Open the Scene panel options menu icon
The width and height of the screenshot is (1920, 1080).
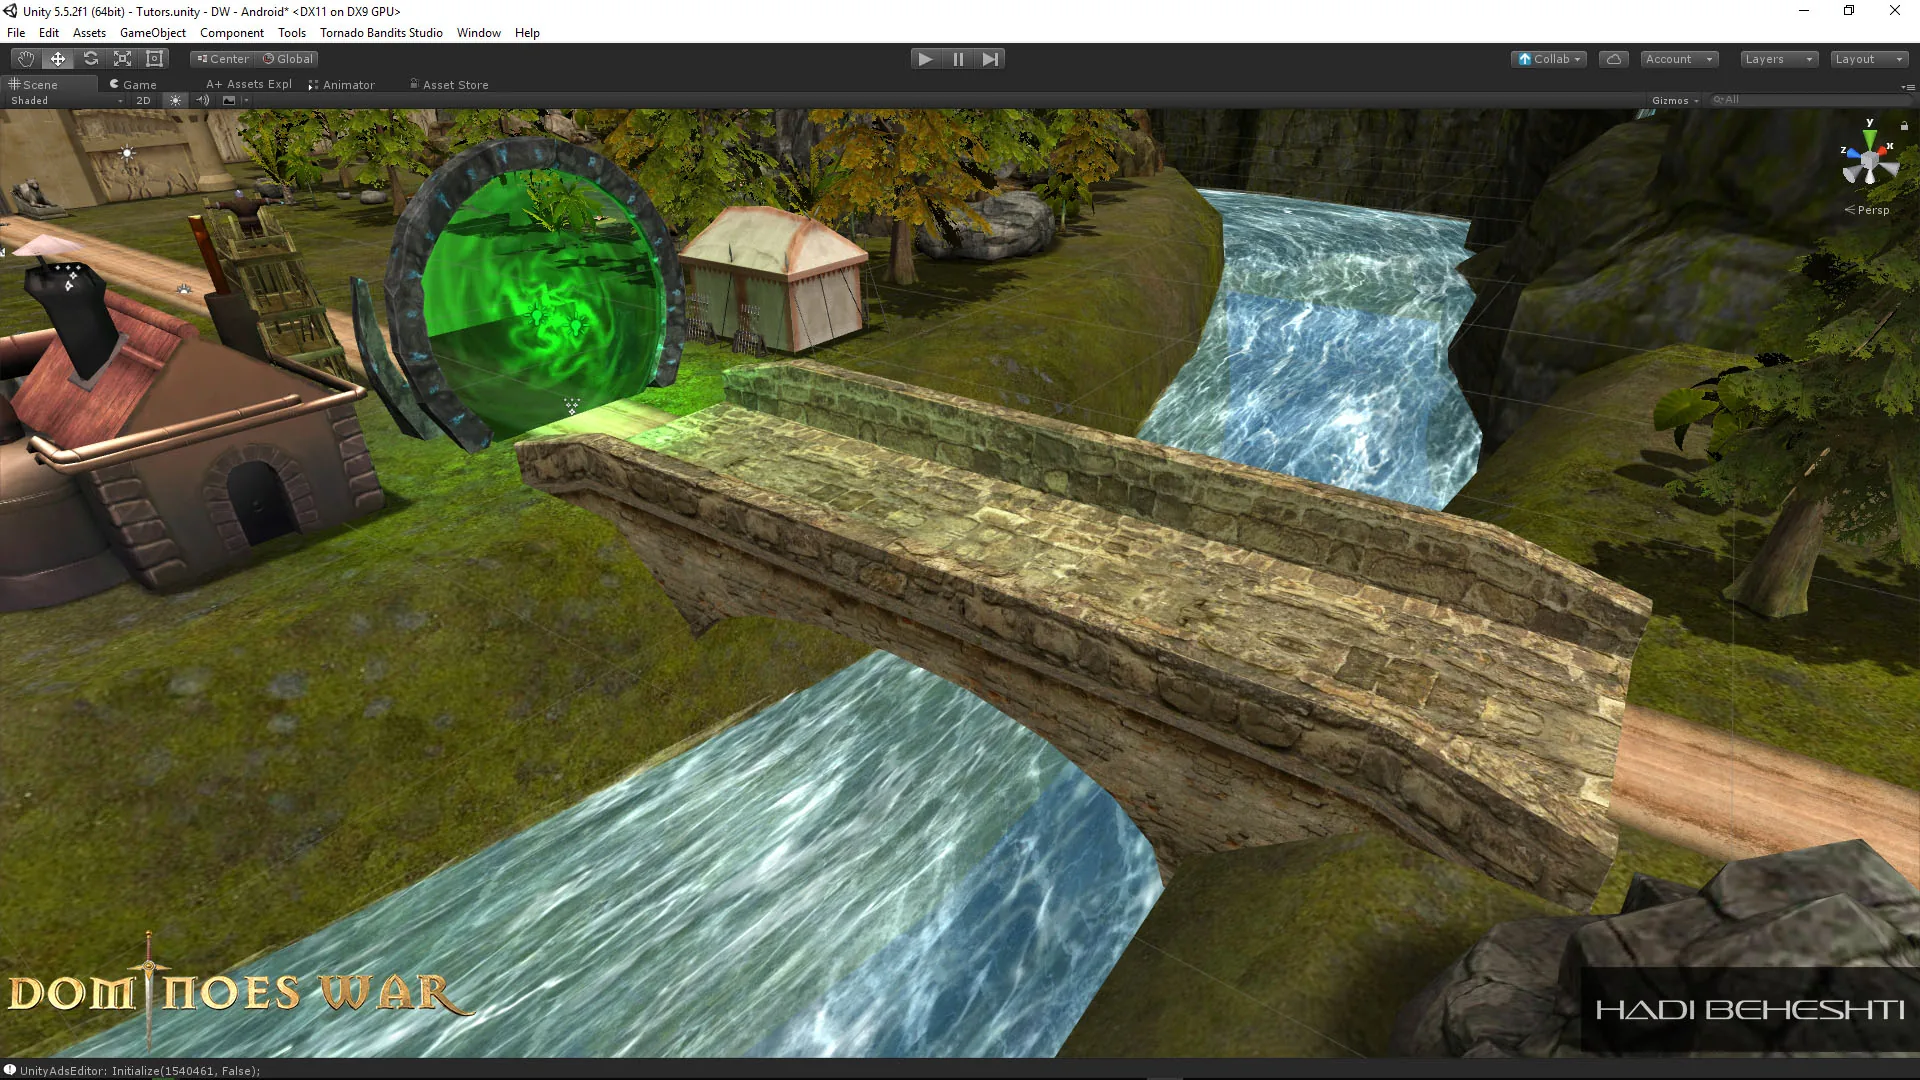pyautogui.click(x=1907, y=87)
